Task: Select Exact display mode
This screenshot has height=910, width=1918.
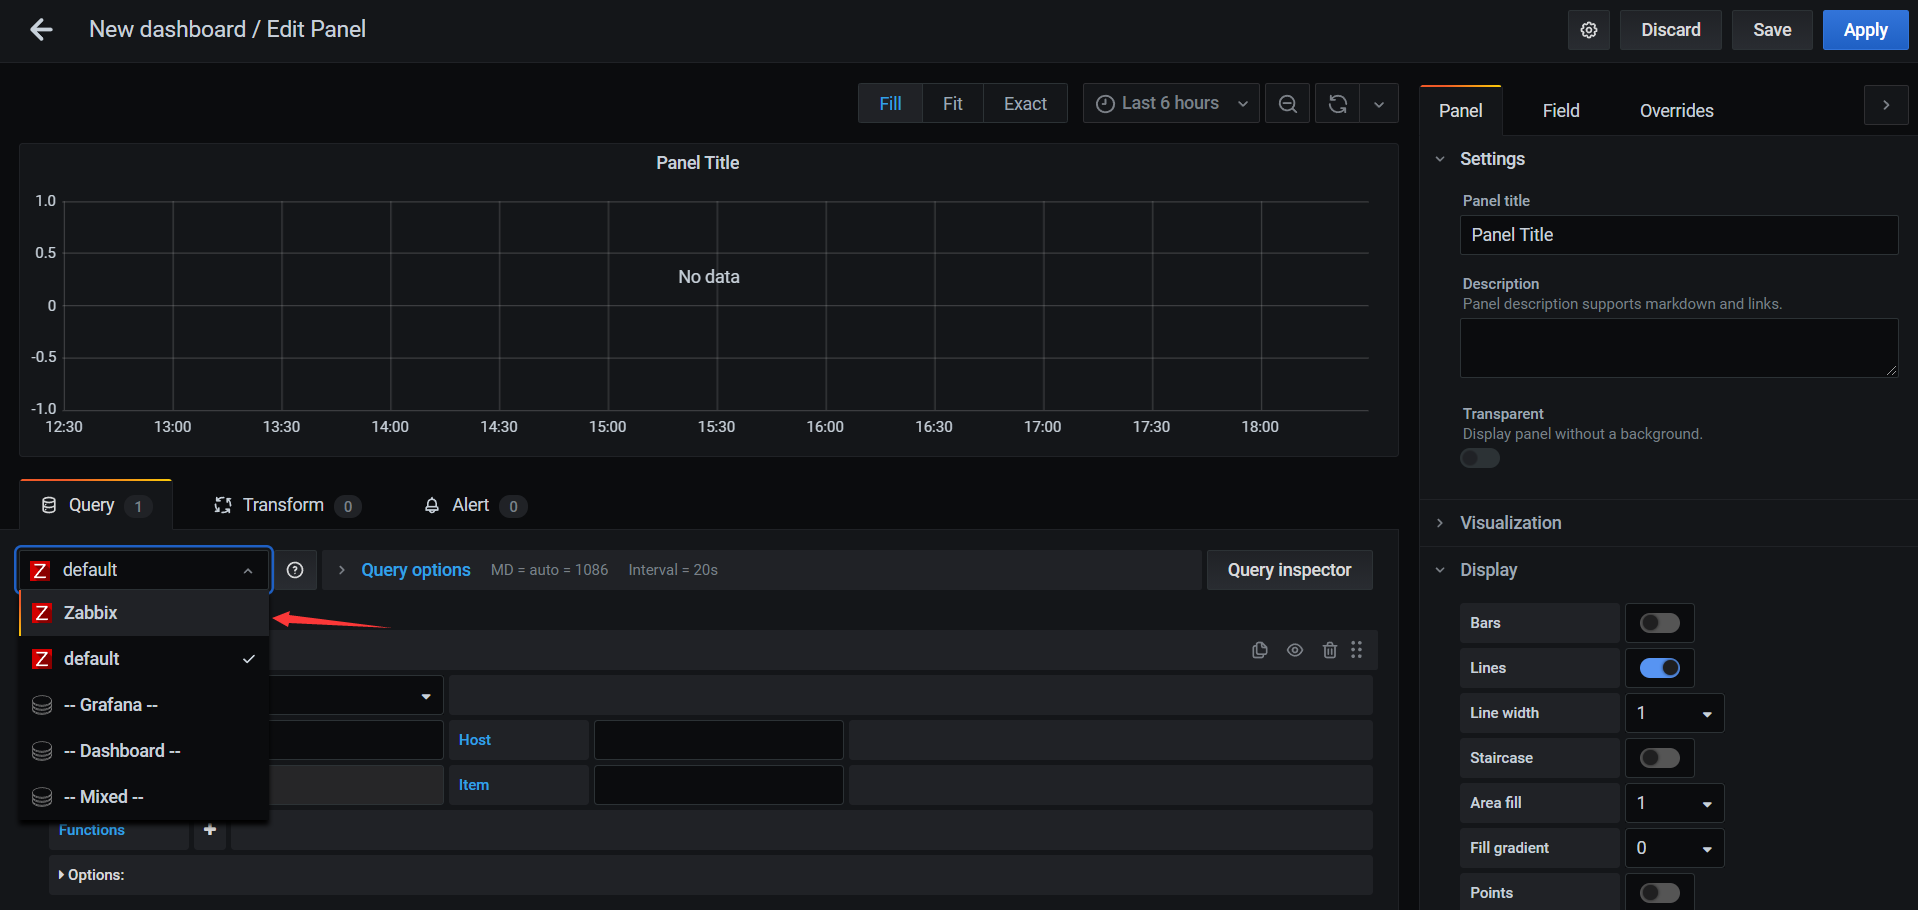Action: [1025, 104]
